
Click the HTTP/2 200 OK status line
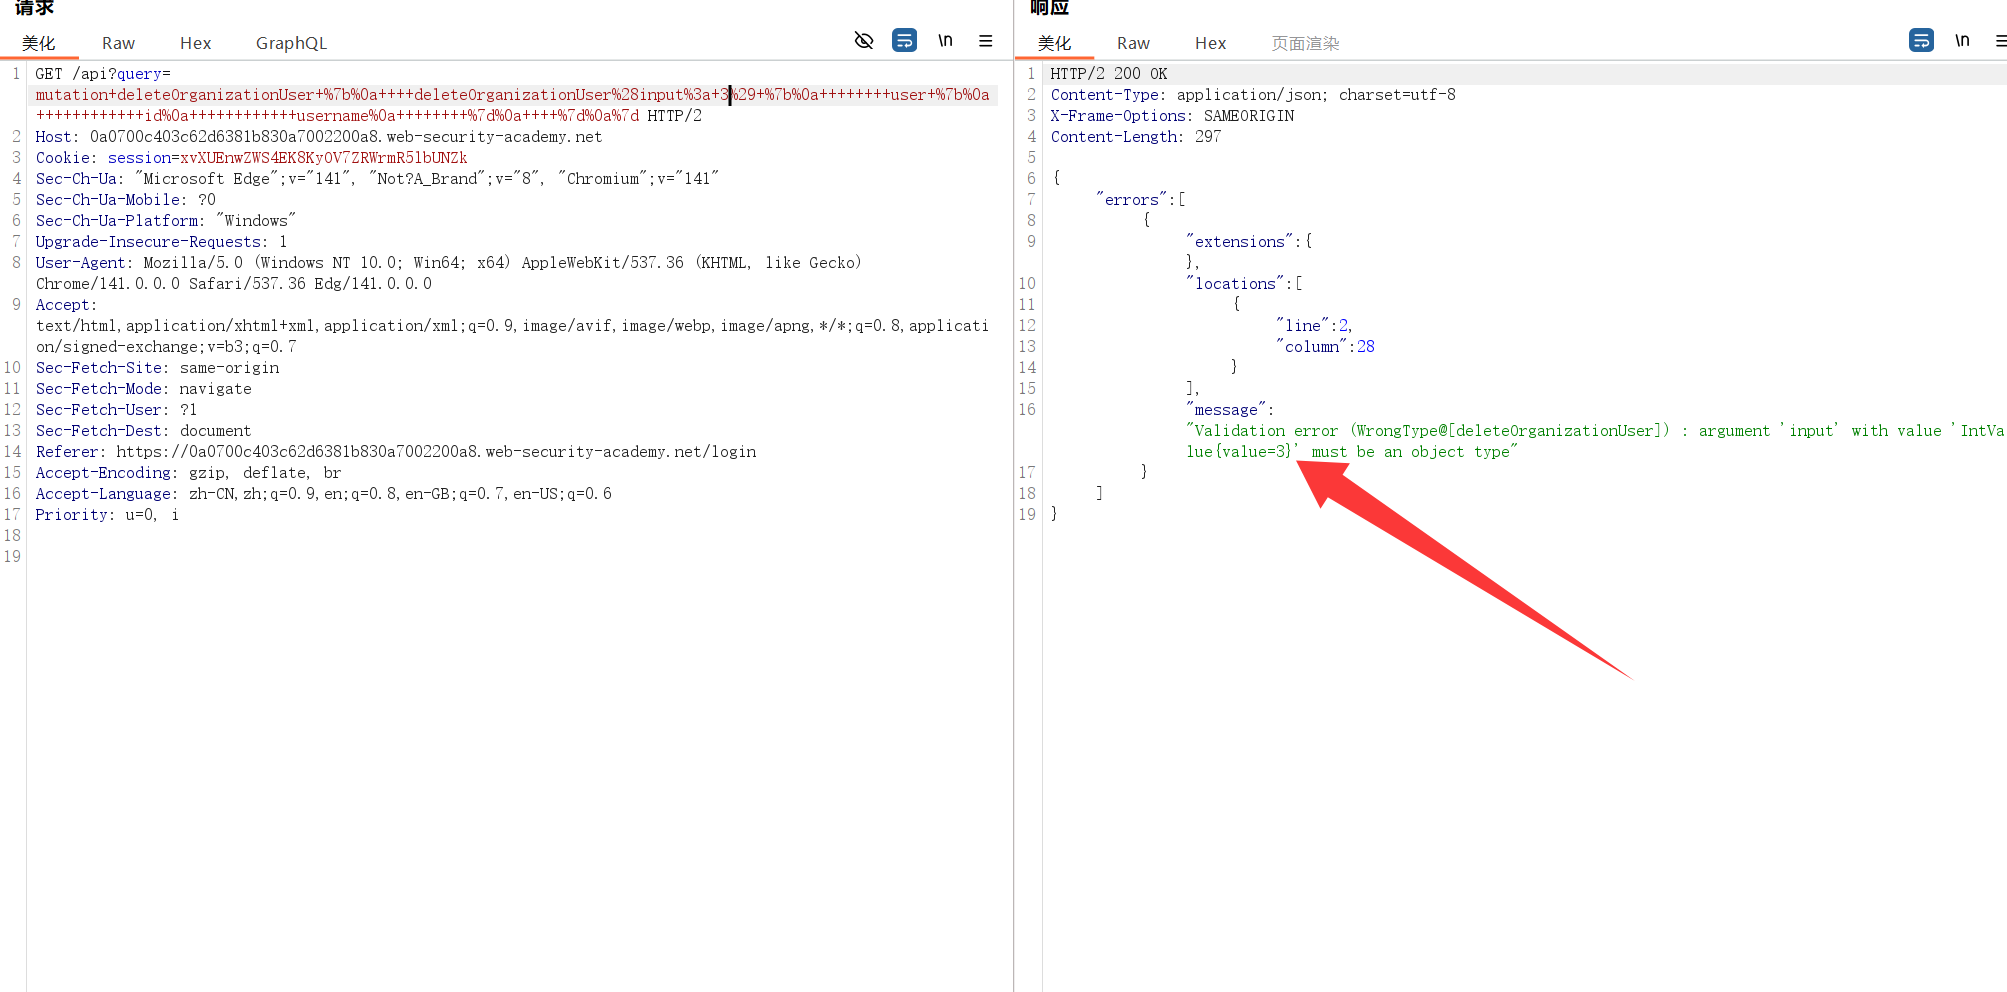[1108, 74]
